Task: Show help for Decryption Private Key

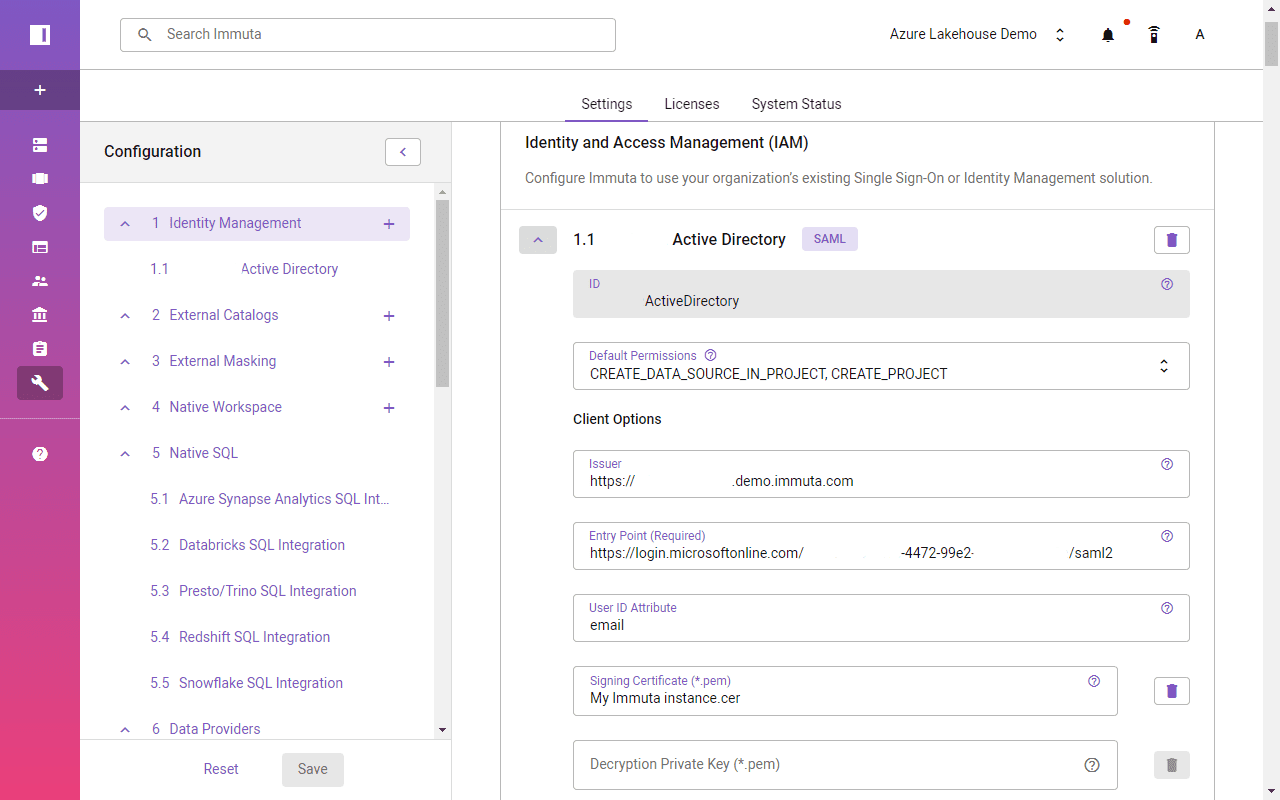Action: click(x=1092, y=765)
